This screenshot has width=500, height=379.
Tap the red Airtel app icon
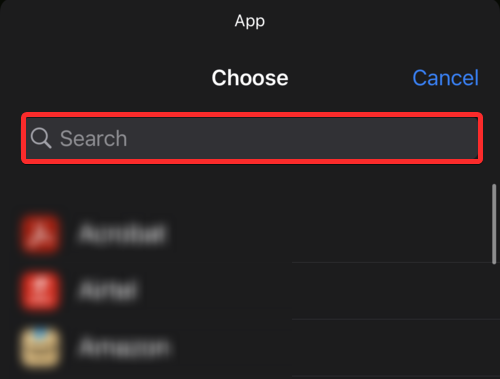pos(40,291)
